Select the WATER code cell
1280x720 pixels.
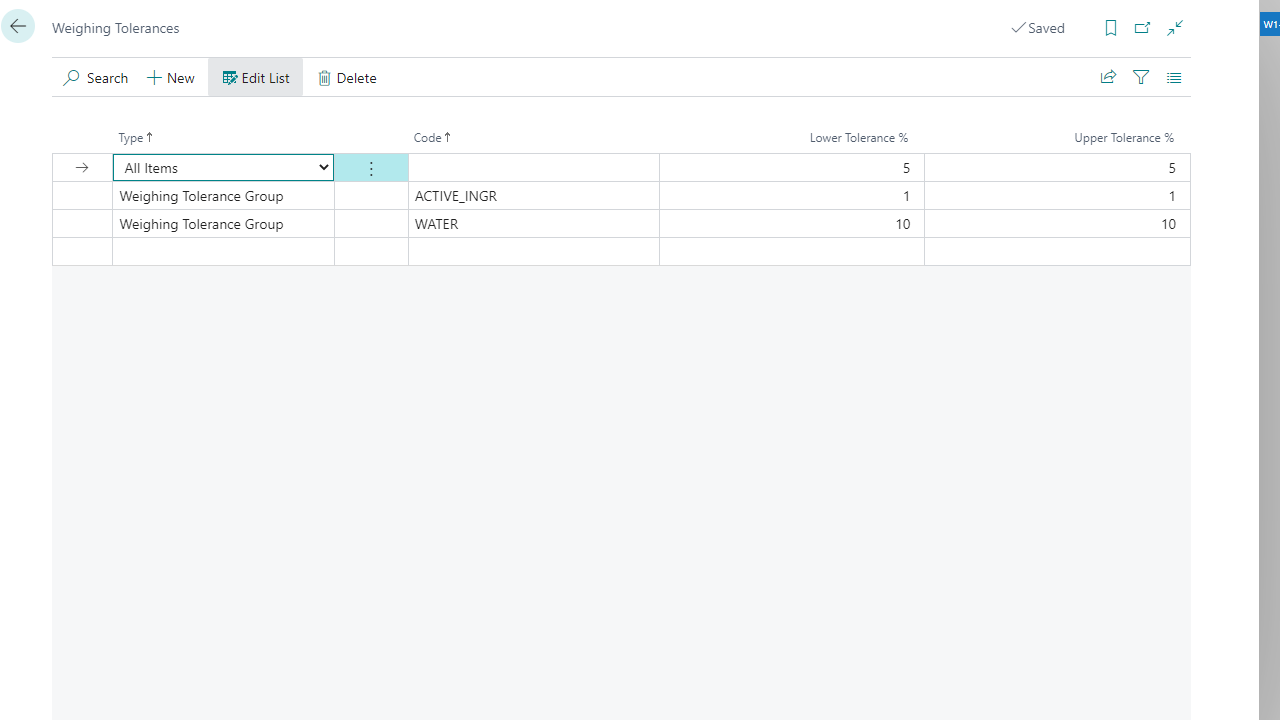coord(533,224)
